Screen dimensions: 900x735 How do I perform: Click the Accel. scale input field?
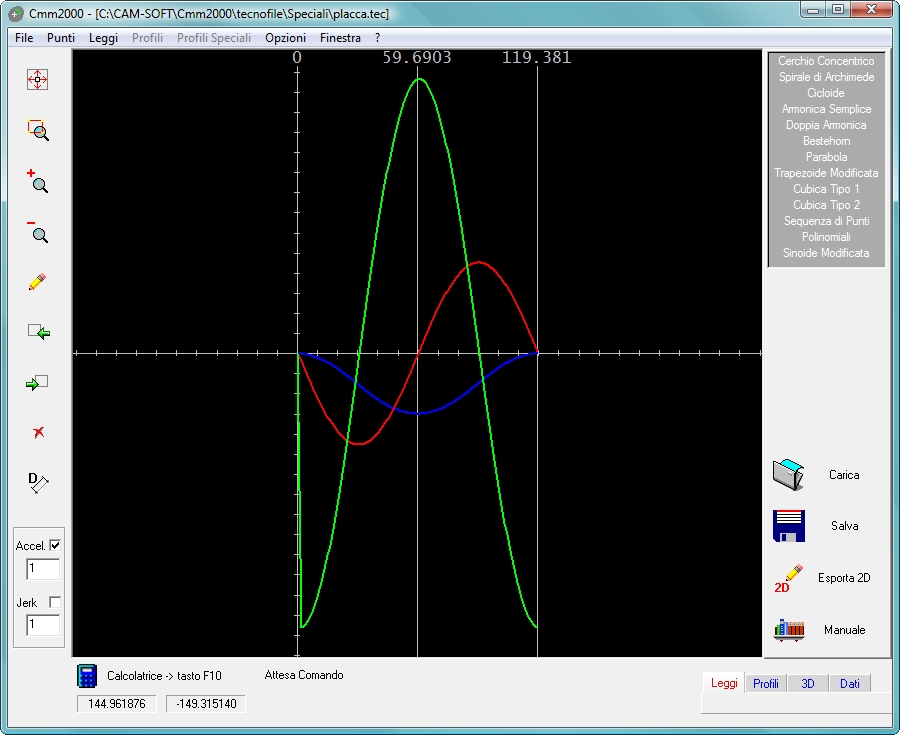pyautogui.click(x=43, y=569)
